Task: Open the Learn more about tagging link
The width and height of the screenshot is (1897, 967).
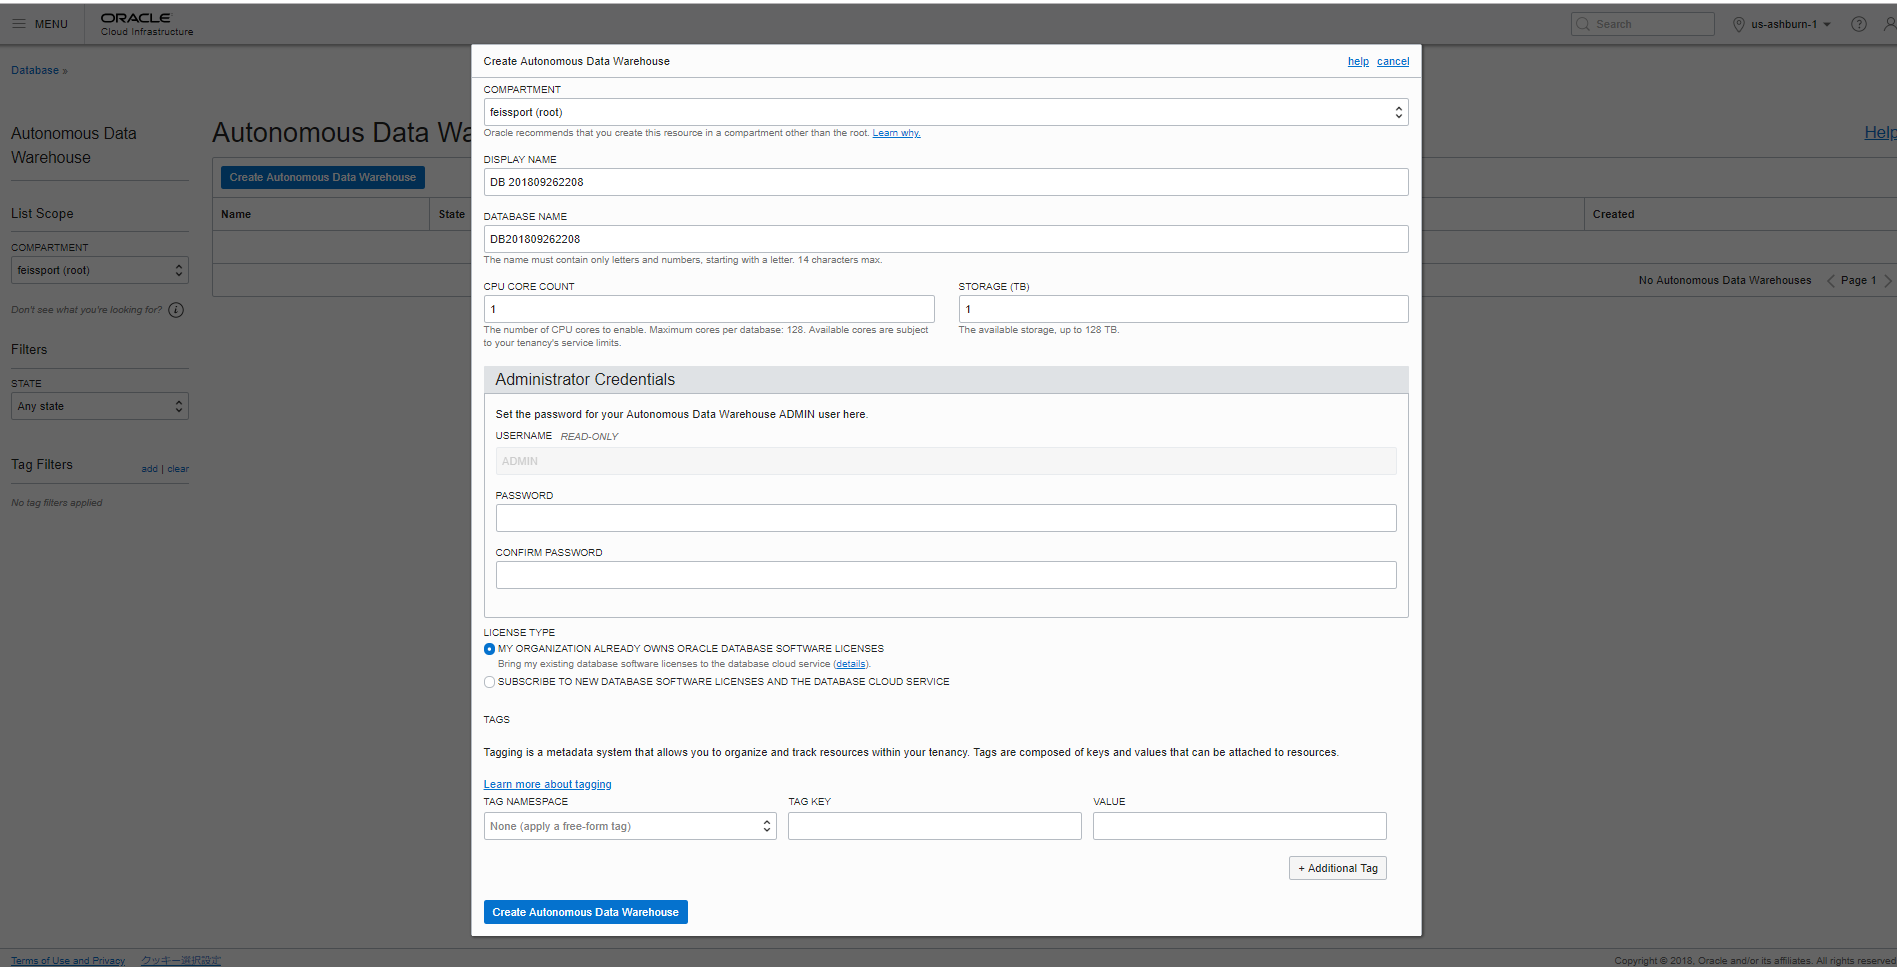Action: [548, 784]
